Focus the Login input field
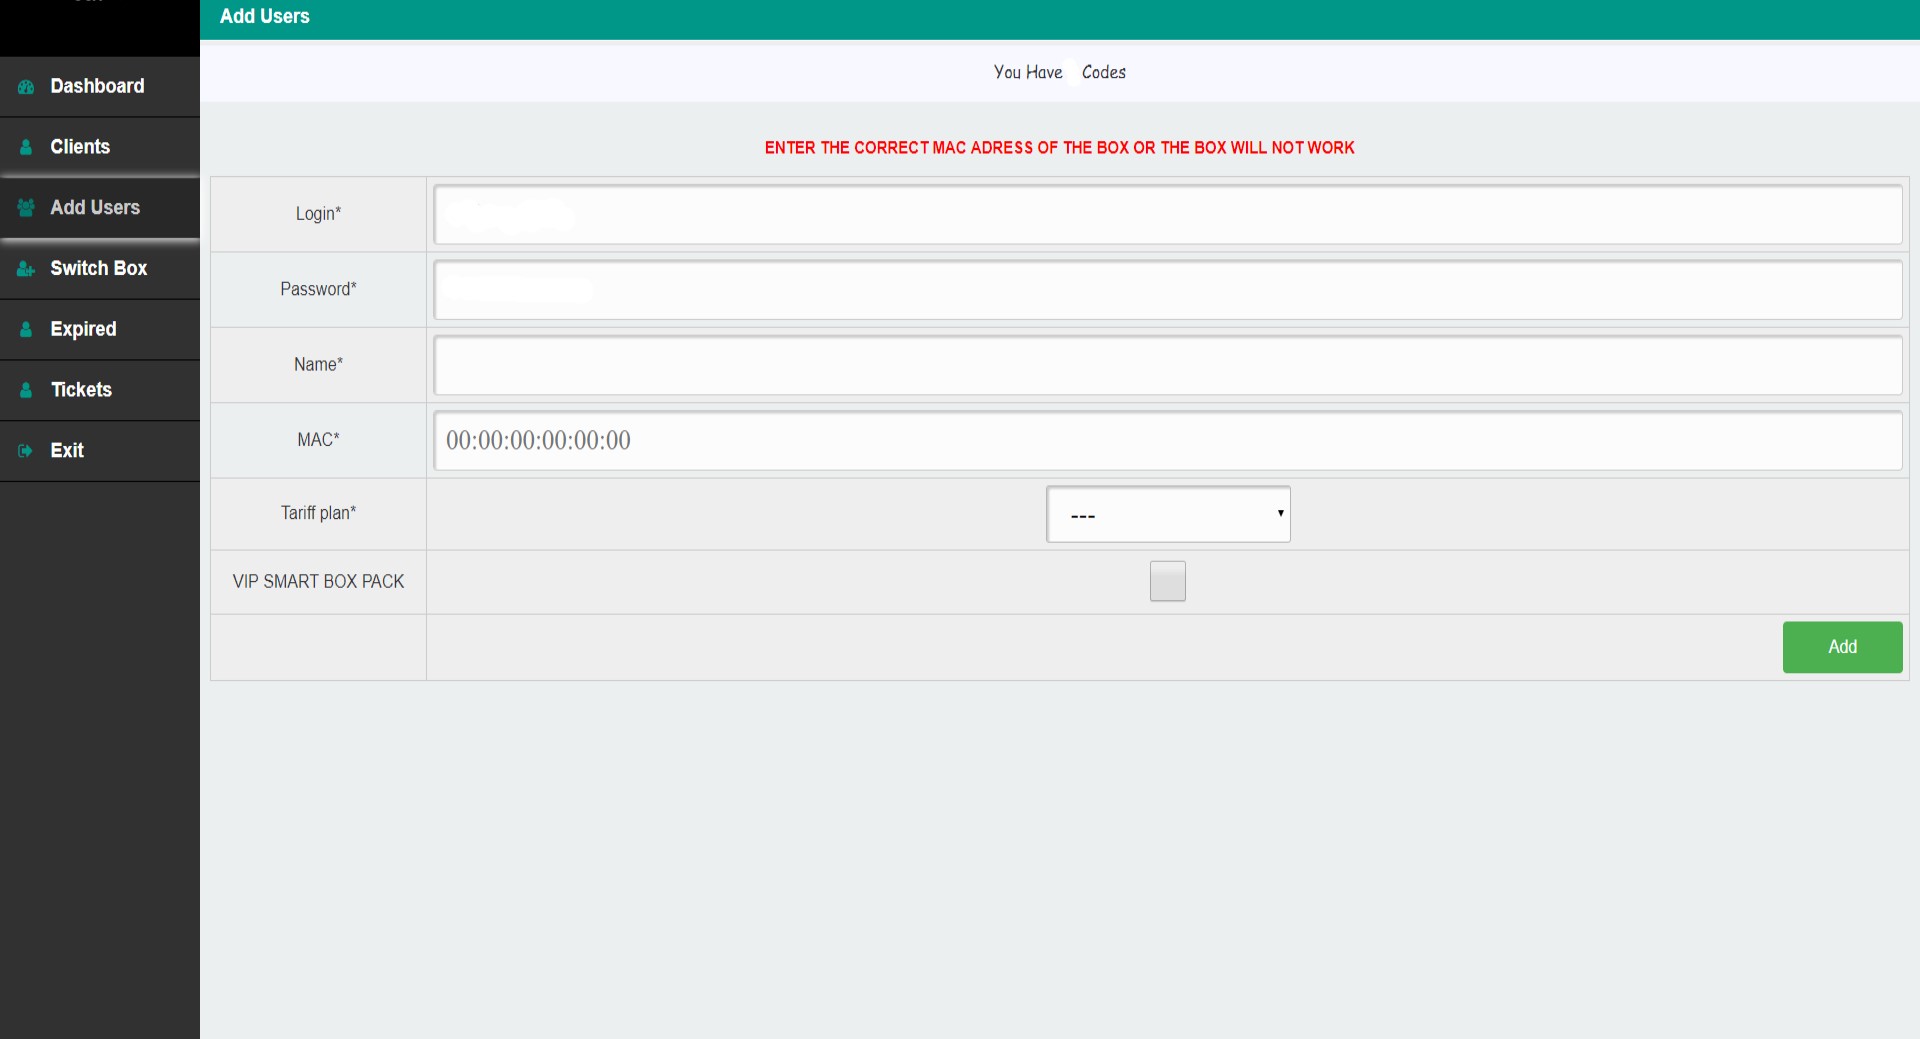This screenshot has width=1920, height=1039. [x=1167, y=214]
